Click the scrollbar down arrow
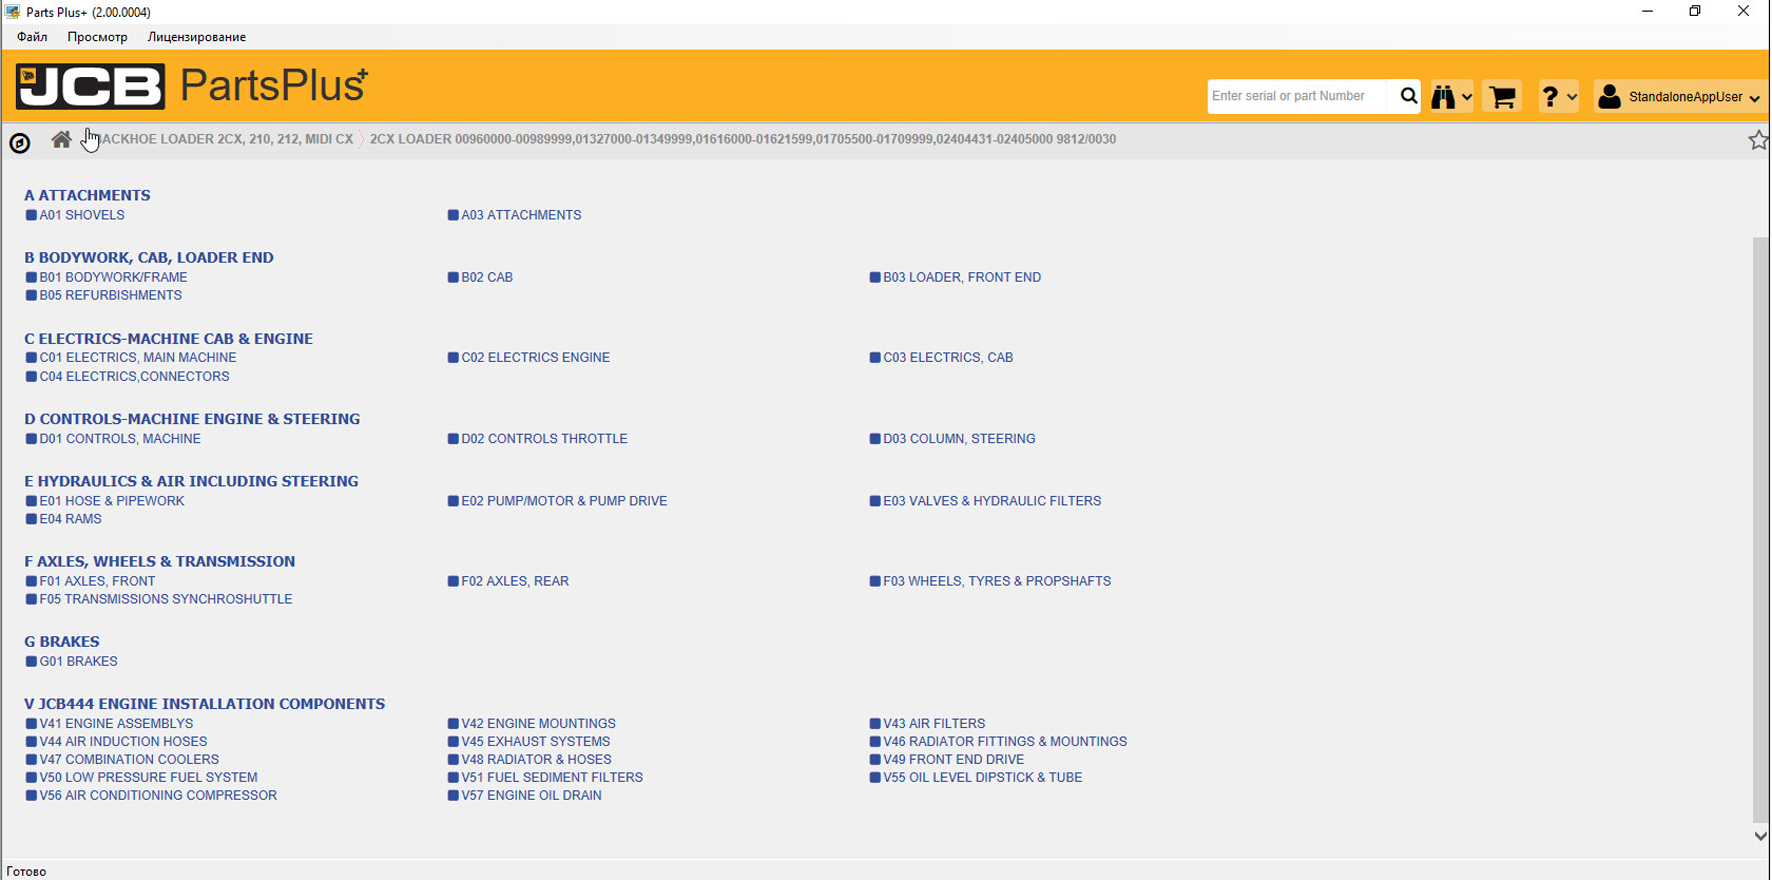1772x880 pixels. tap(1760, 836)
